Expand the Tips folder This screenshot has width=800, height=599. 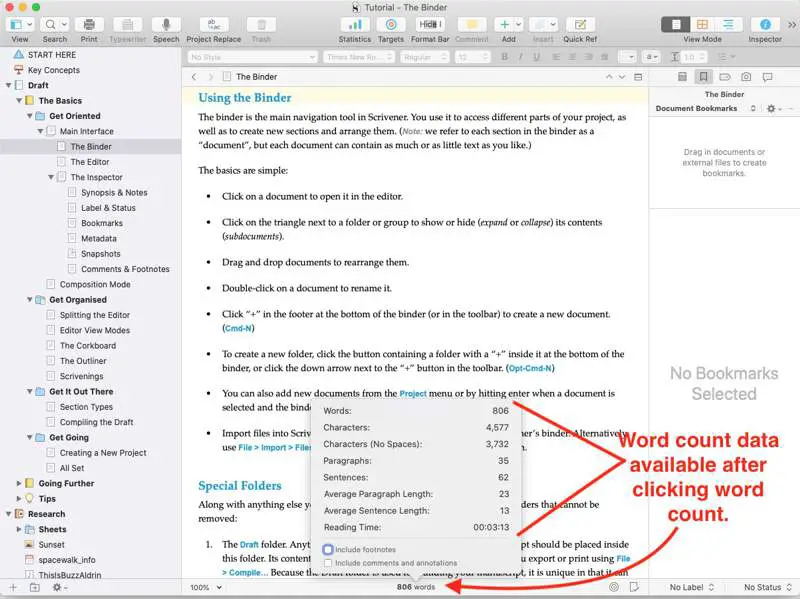point(19,498)
